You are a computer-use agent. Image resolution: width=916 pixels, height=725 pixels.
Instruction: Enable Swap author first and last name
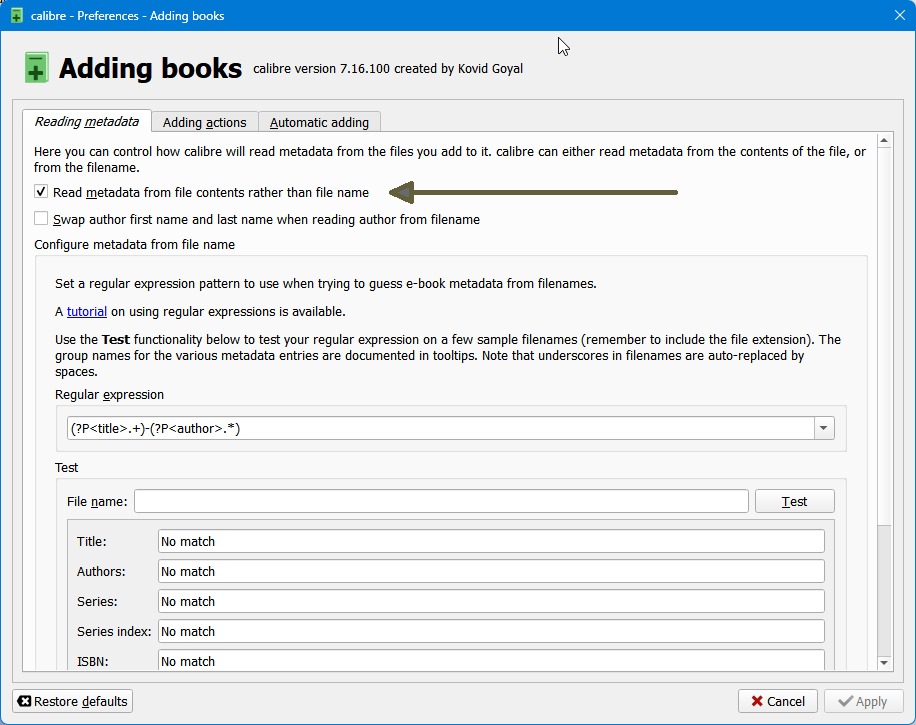pyautogui.click(x=41, y=219)
